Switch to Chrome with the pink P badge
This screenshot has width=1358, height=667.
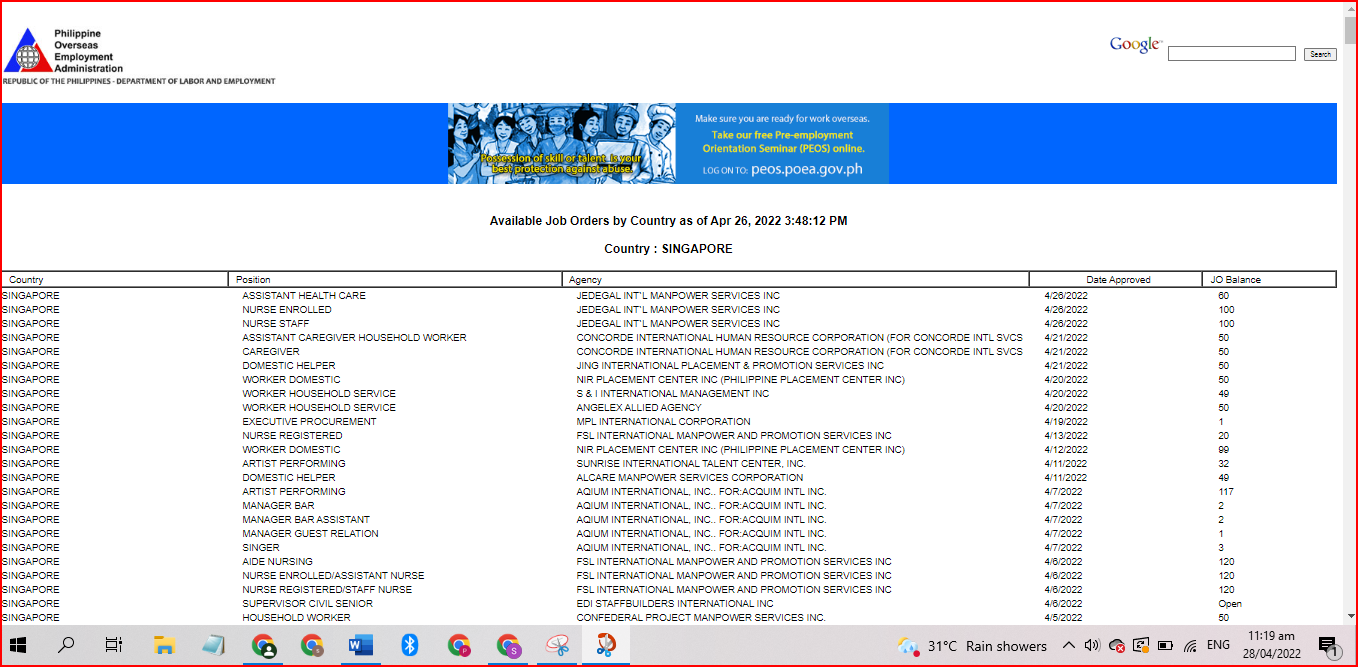point(459,645)
